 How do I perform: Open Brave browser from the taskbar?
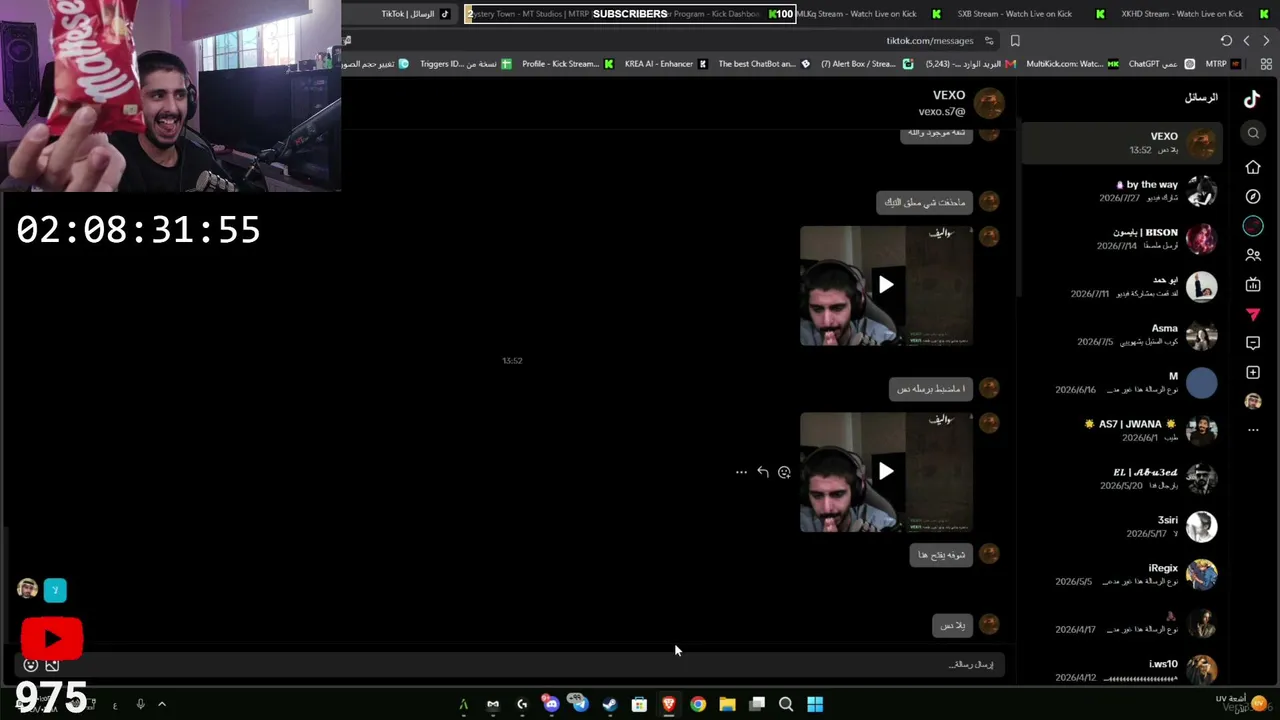(x=669, y=704)
